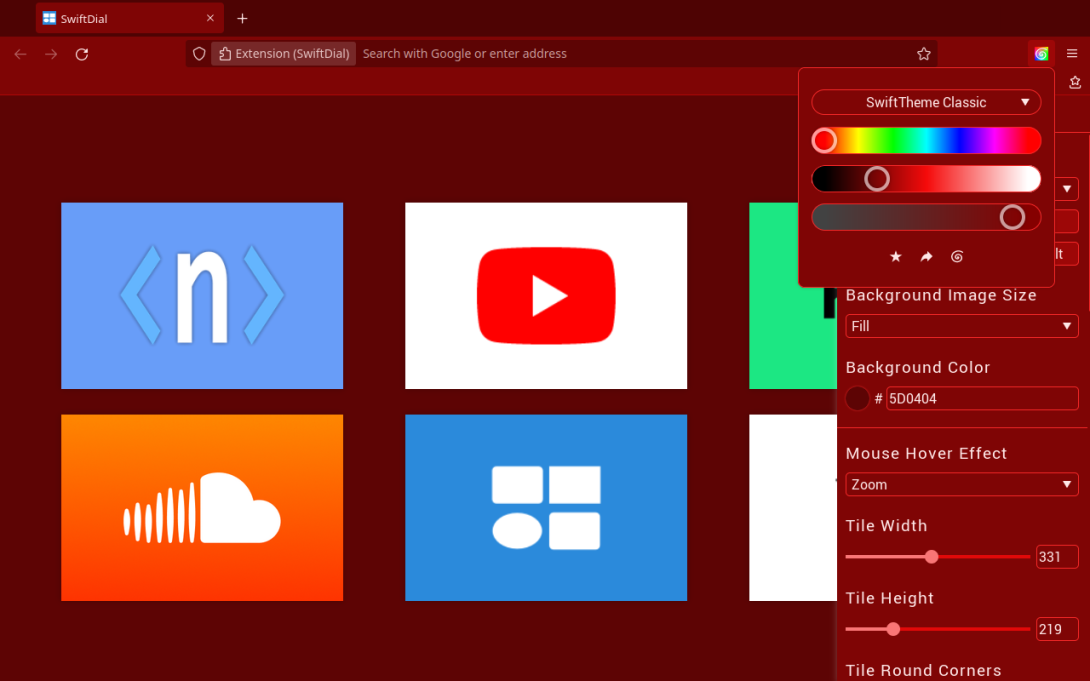The width and height of the screenshot is (1090, 681).
Task: Adjust the gray-to-red brightness slider
Action: tap(926, 217)
